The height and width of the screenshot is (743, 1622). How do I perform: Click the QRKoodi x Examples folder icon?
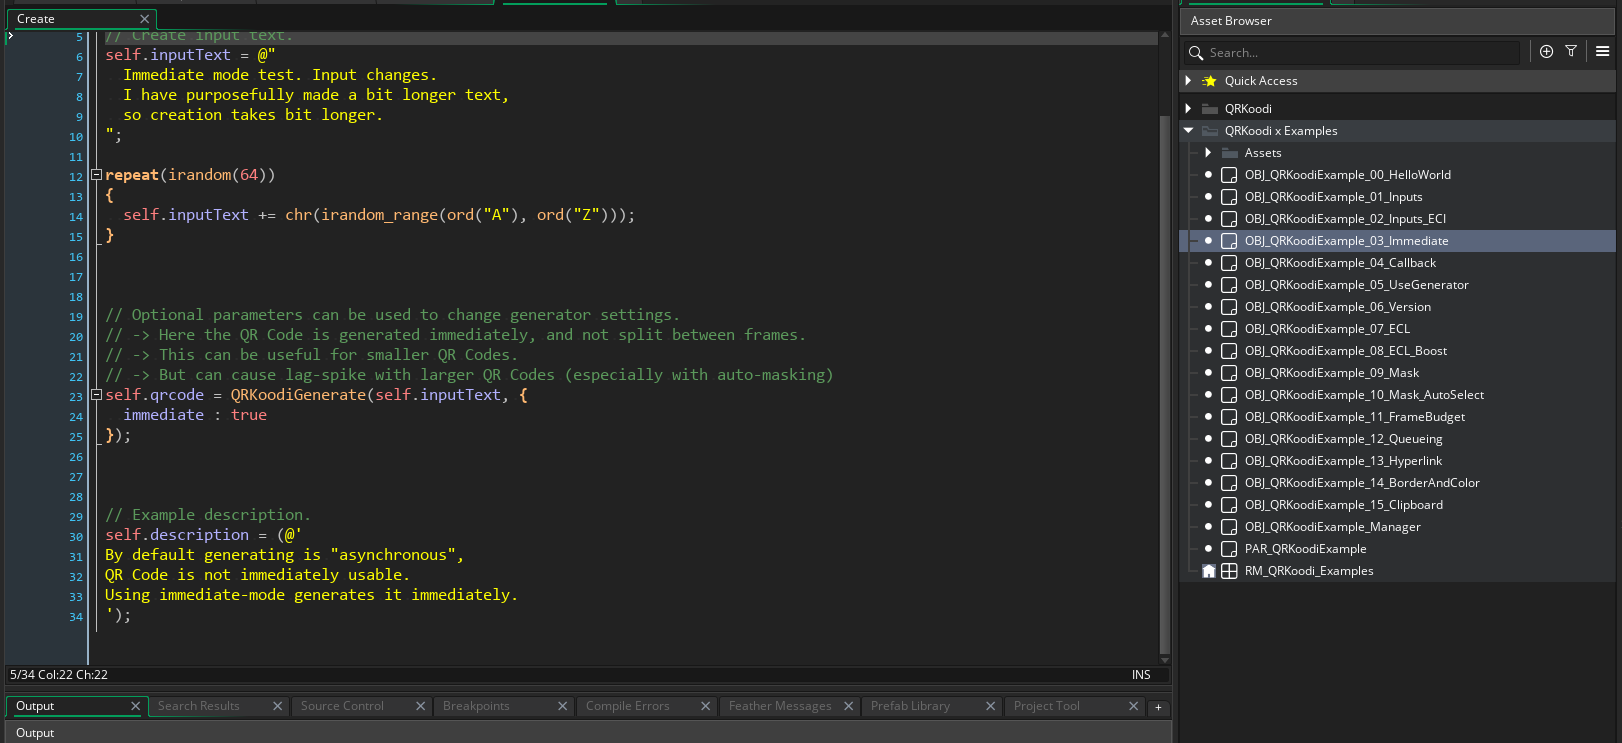pyautogui.click(x=1210, y=131)
